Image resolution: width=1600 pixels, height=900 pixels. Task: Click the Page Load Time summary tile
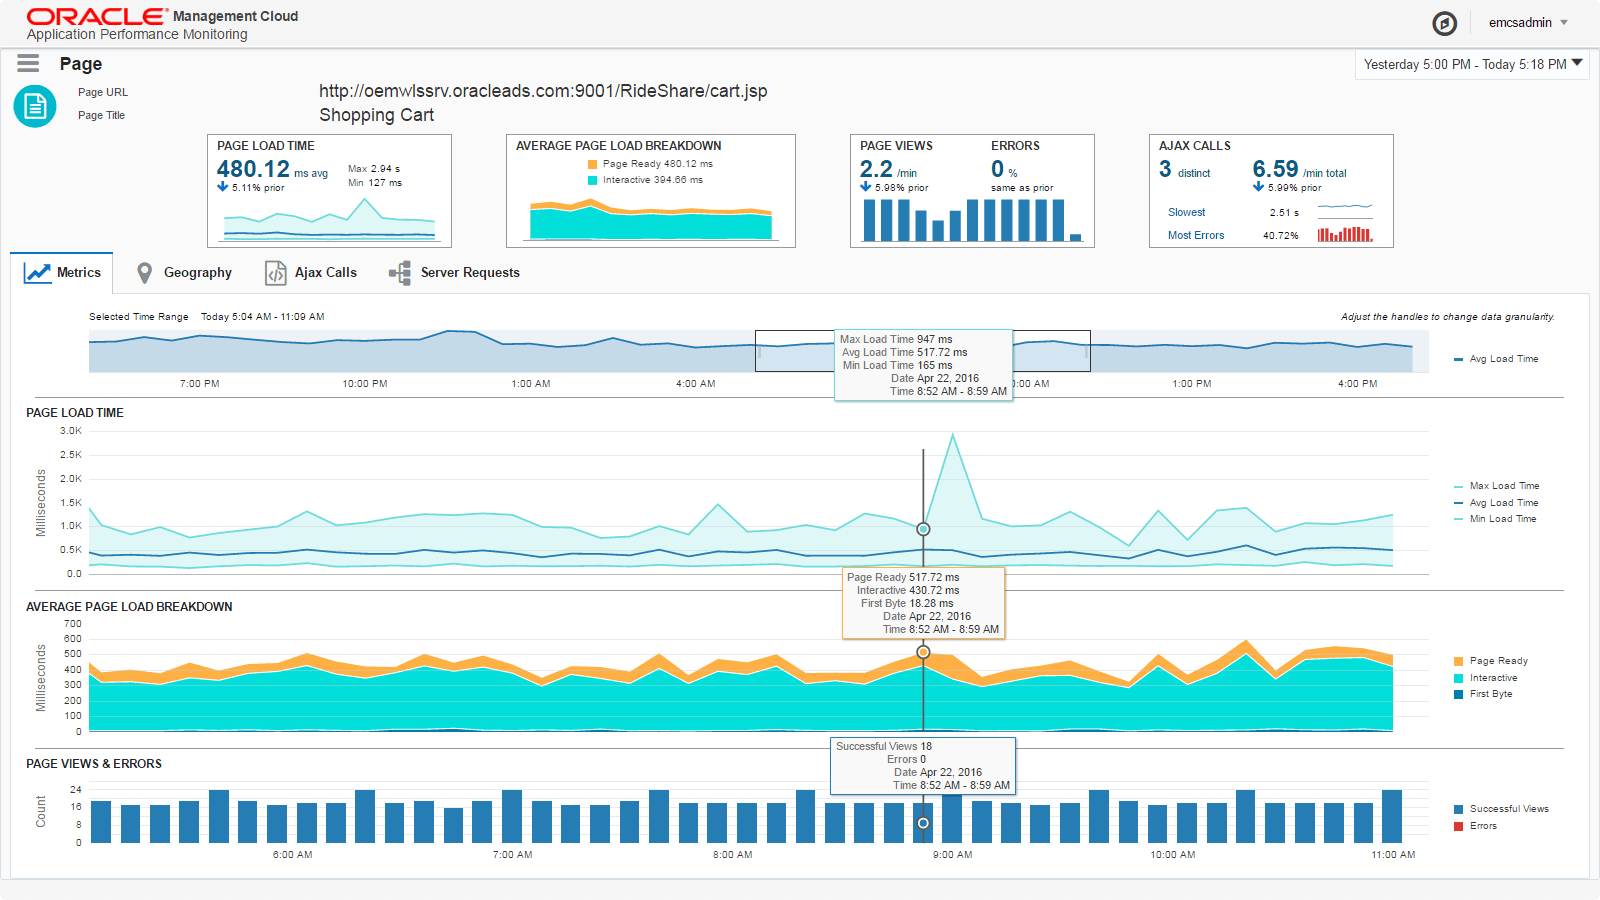point(329,190)
